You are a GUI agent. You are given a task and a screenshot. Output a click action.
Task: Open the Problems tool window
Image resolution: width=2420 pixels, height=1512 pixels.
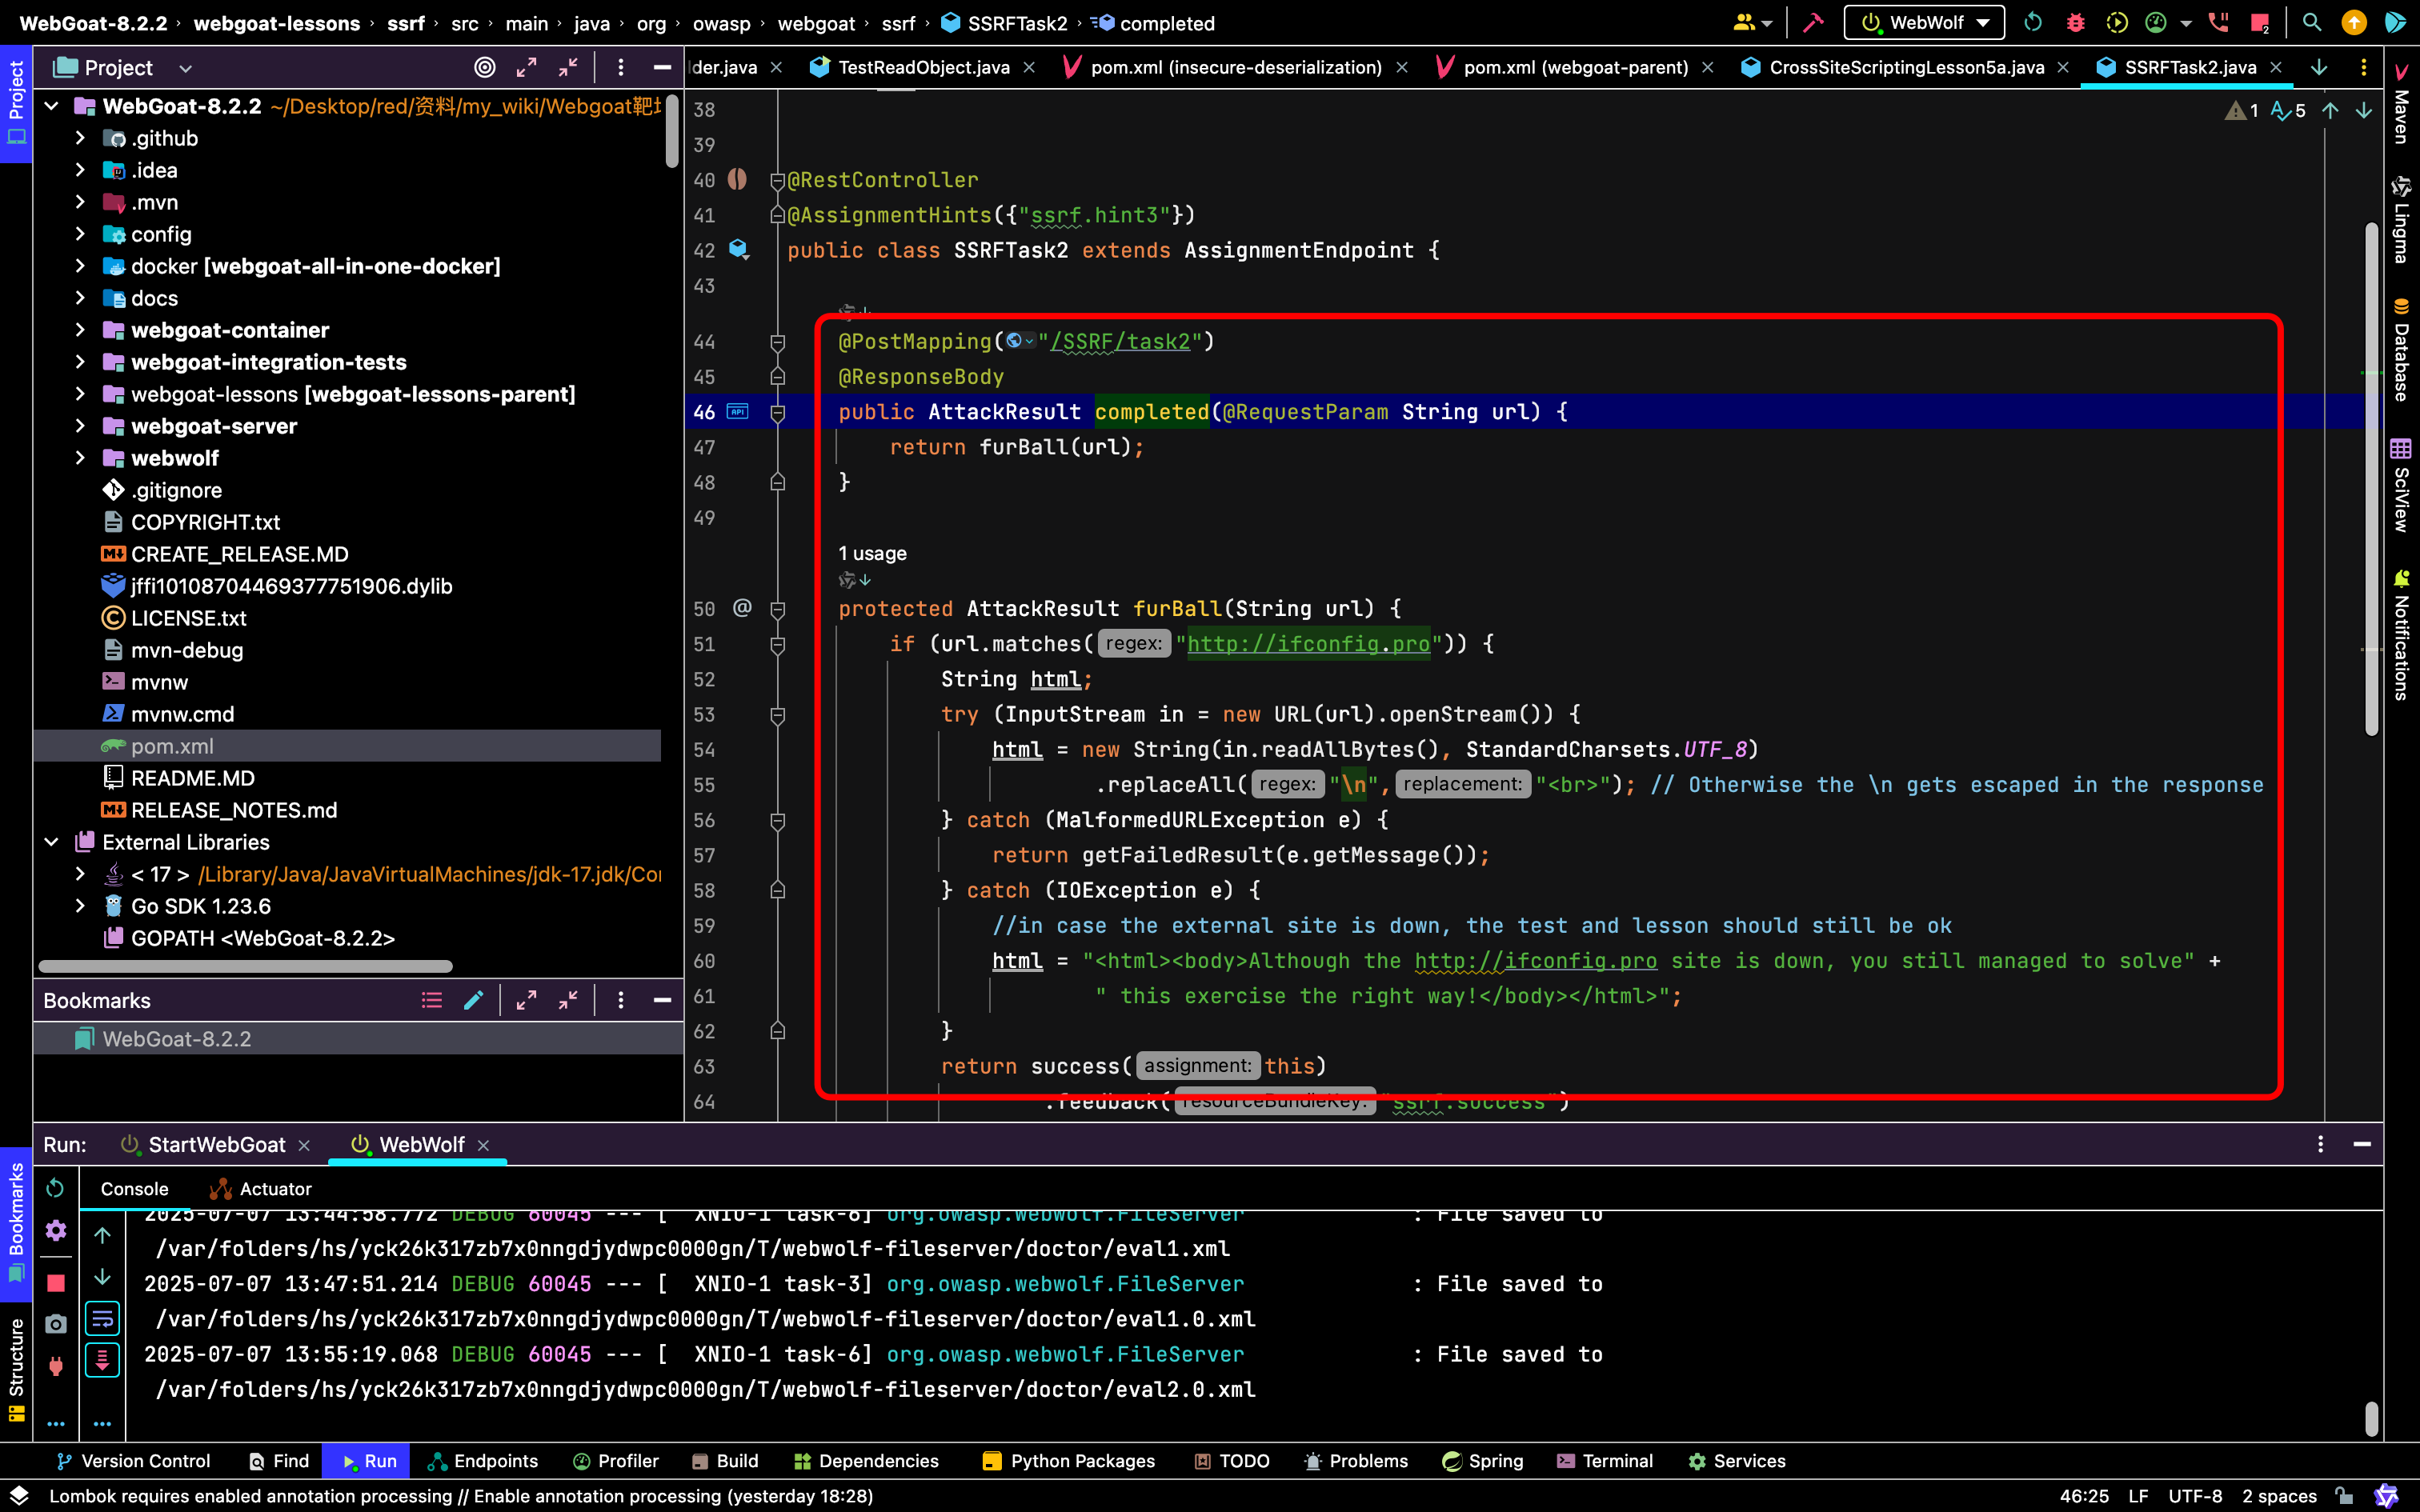1356,1461
